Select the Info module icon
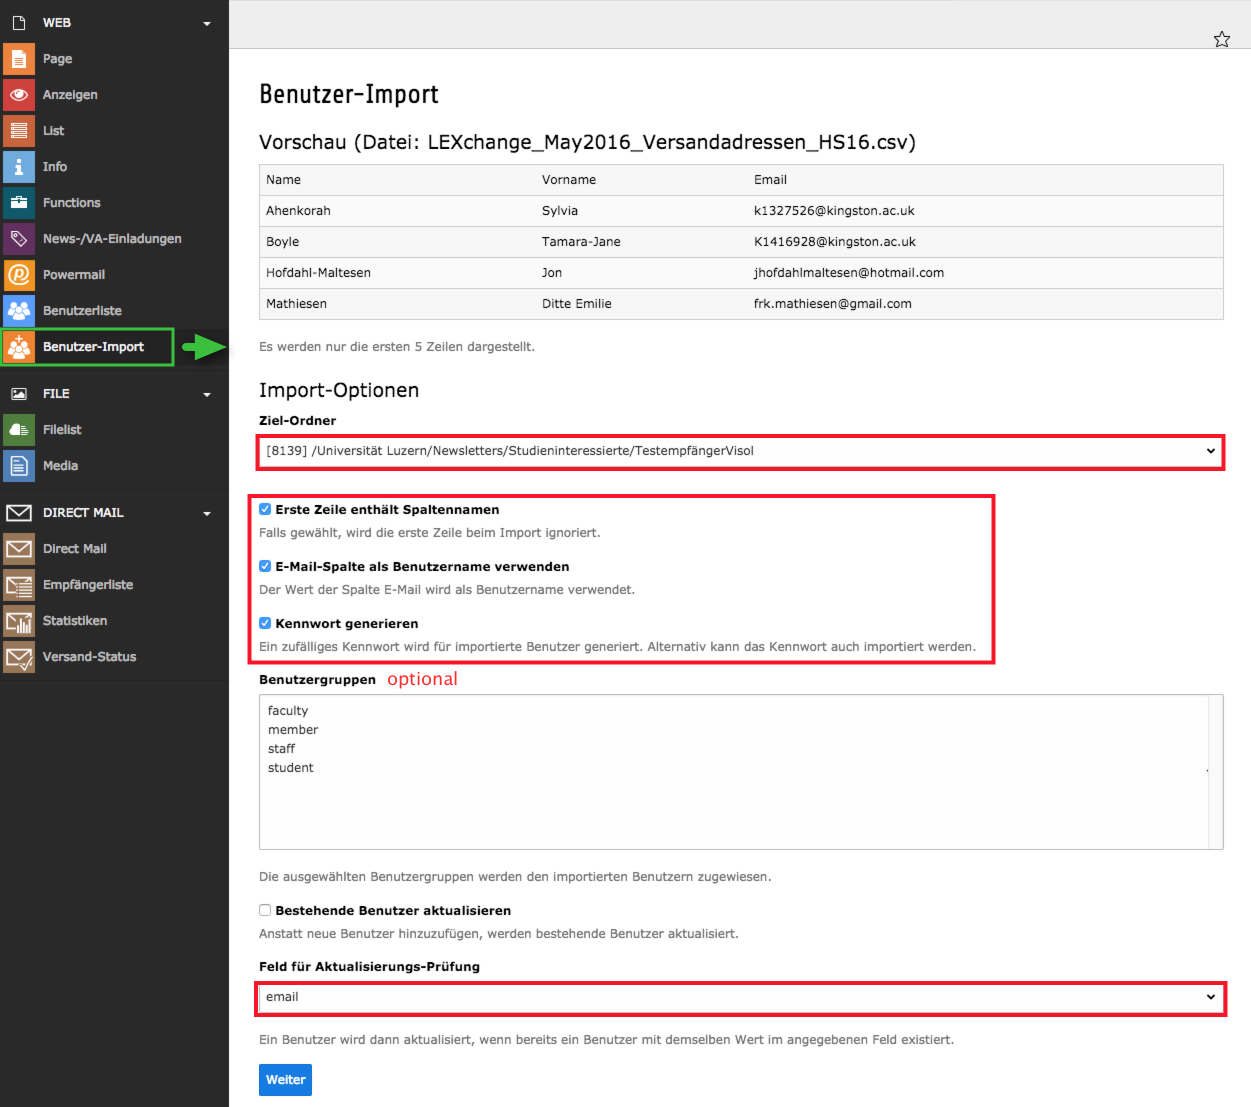Viewport: 1251px width, 1107px height. [x=19, y=167]
